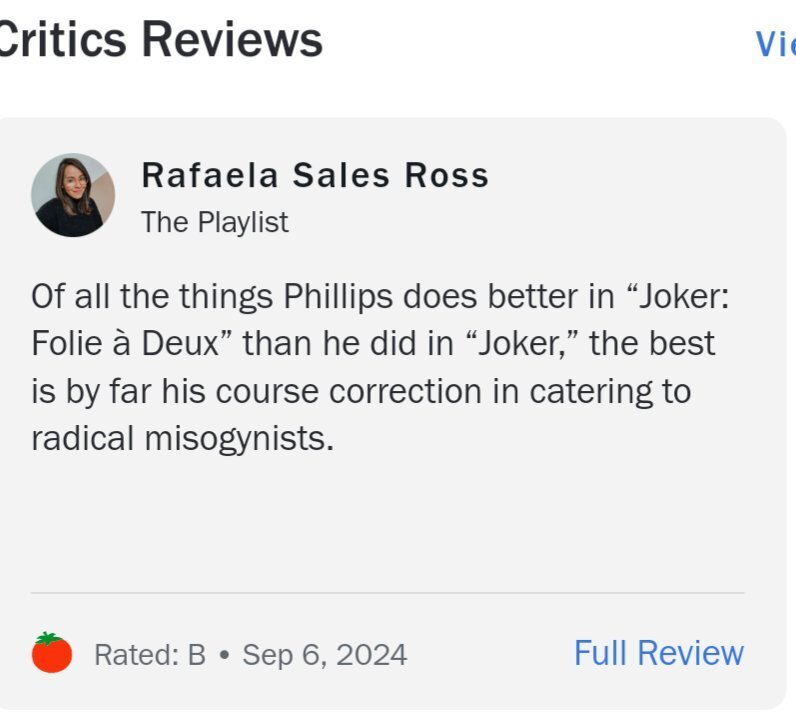Select The Playlist publication name
Screen dimensions: 796x717
click(x=214, y=222)
